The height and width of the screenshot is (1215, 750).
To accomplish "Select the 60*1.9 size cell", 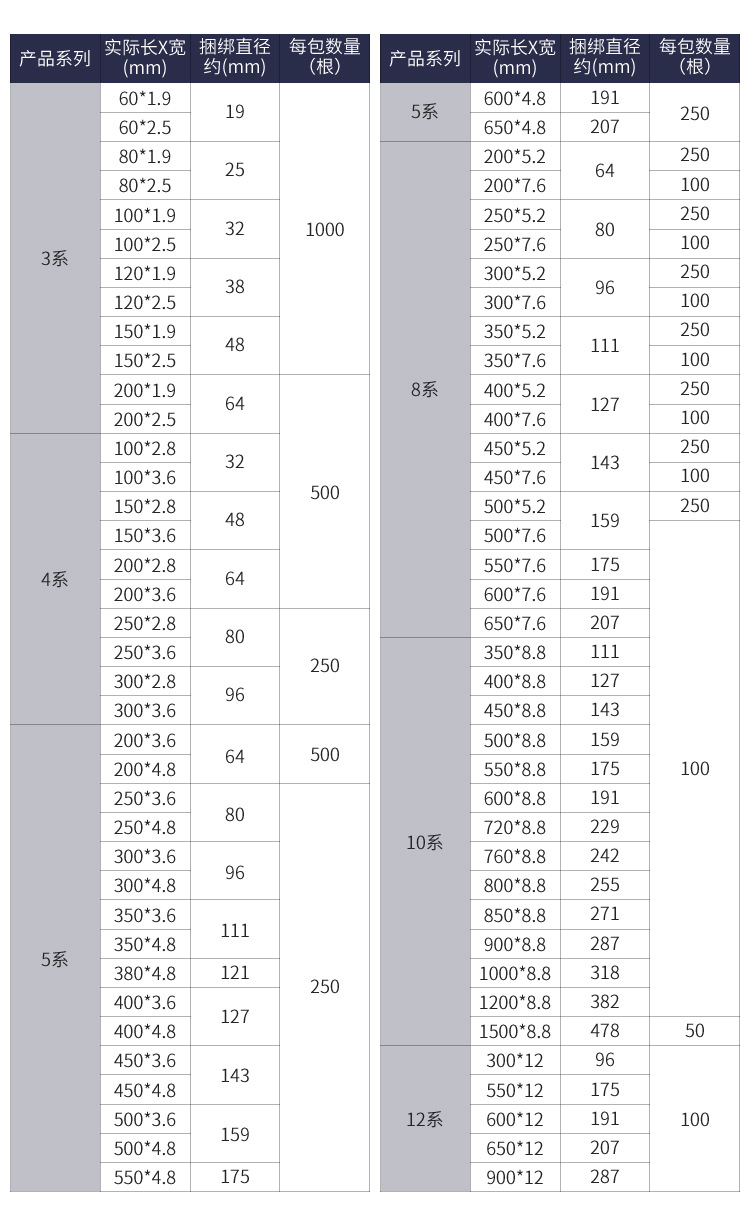I will (x=145, y=98).
